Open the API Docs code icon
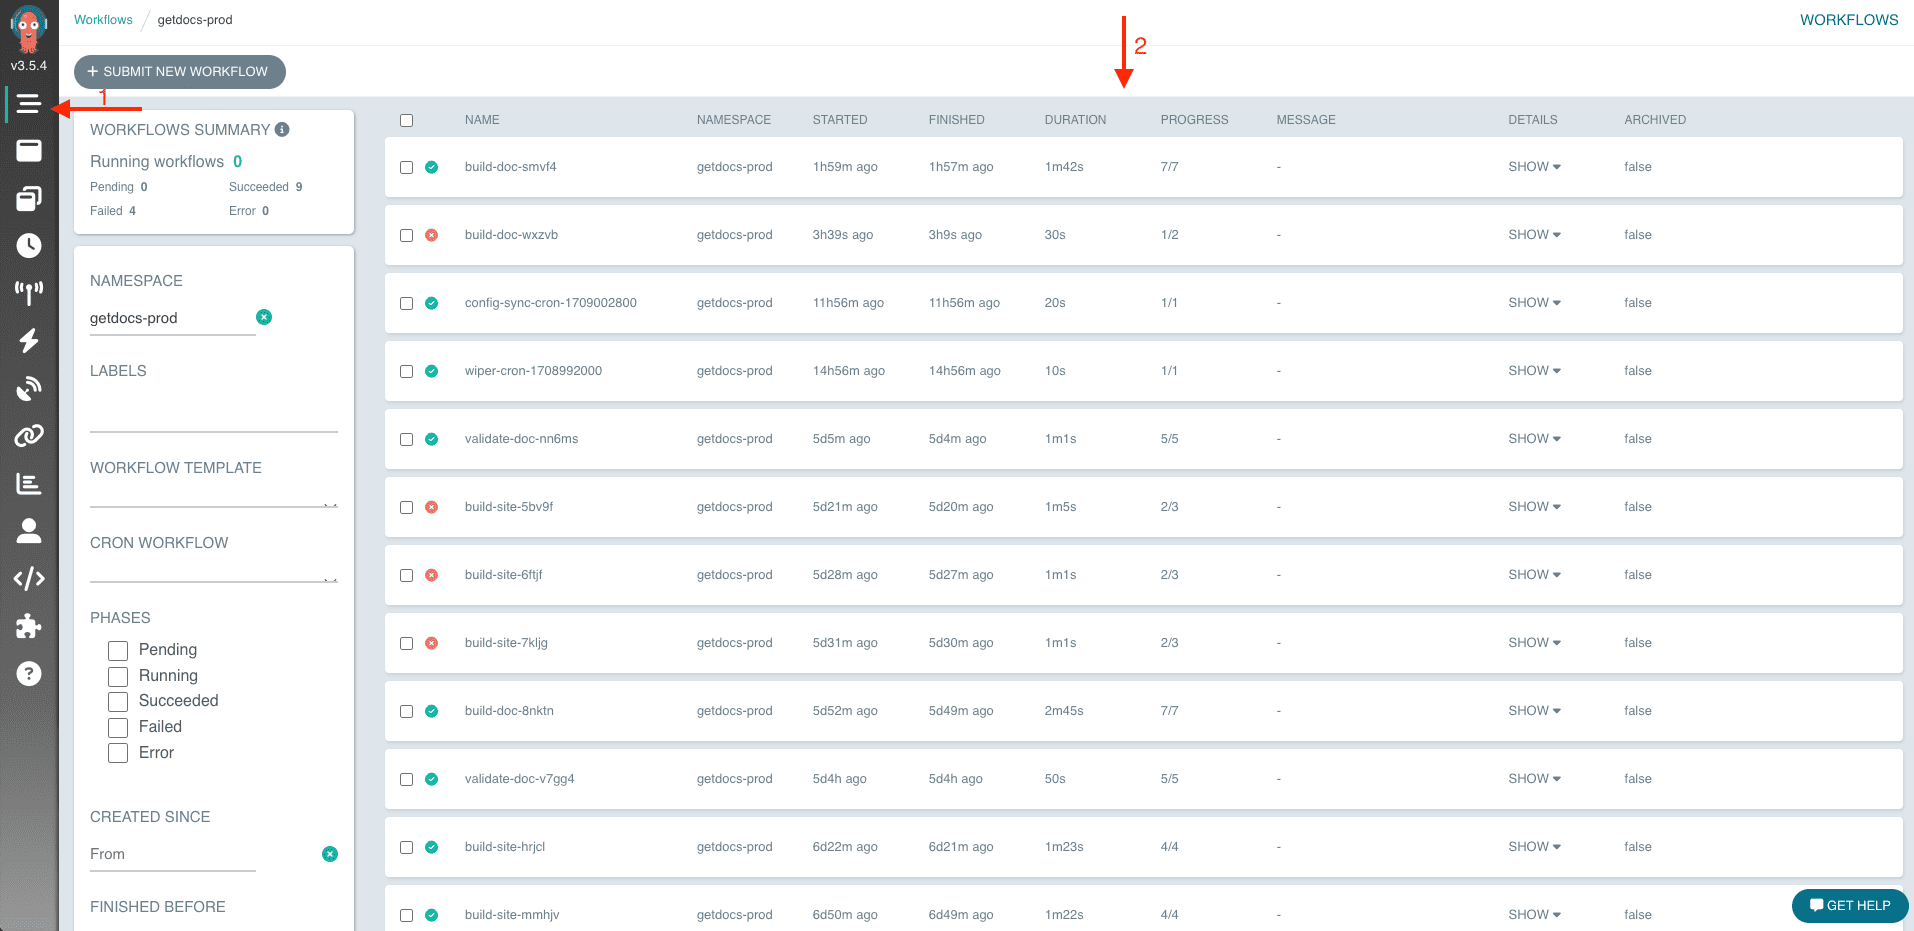This screenshot has height=931, width=1914. click(x=29, y=578)
